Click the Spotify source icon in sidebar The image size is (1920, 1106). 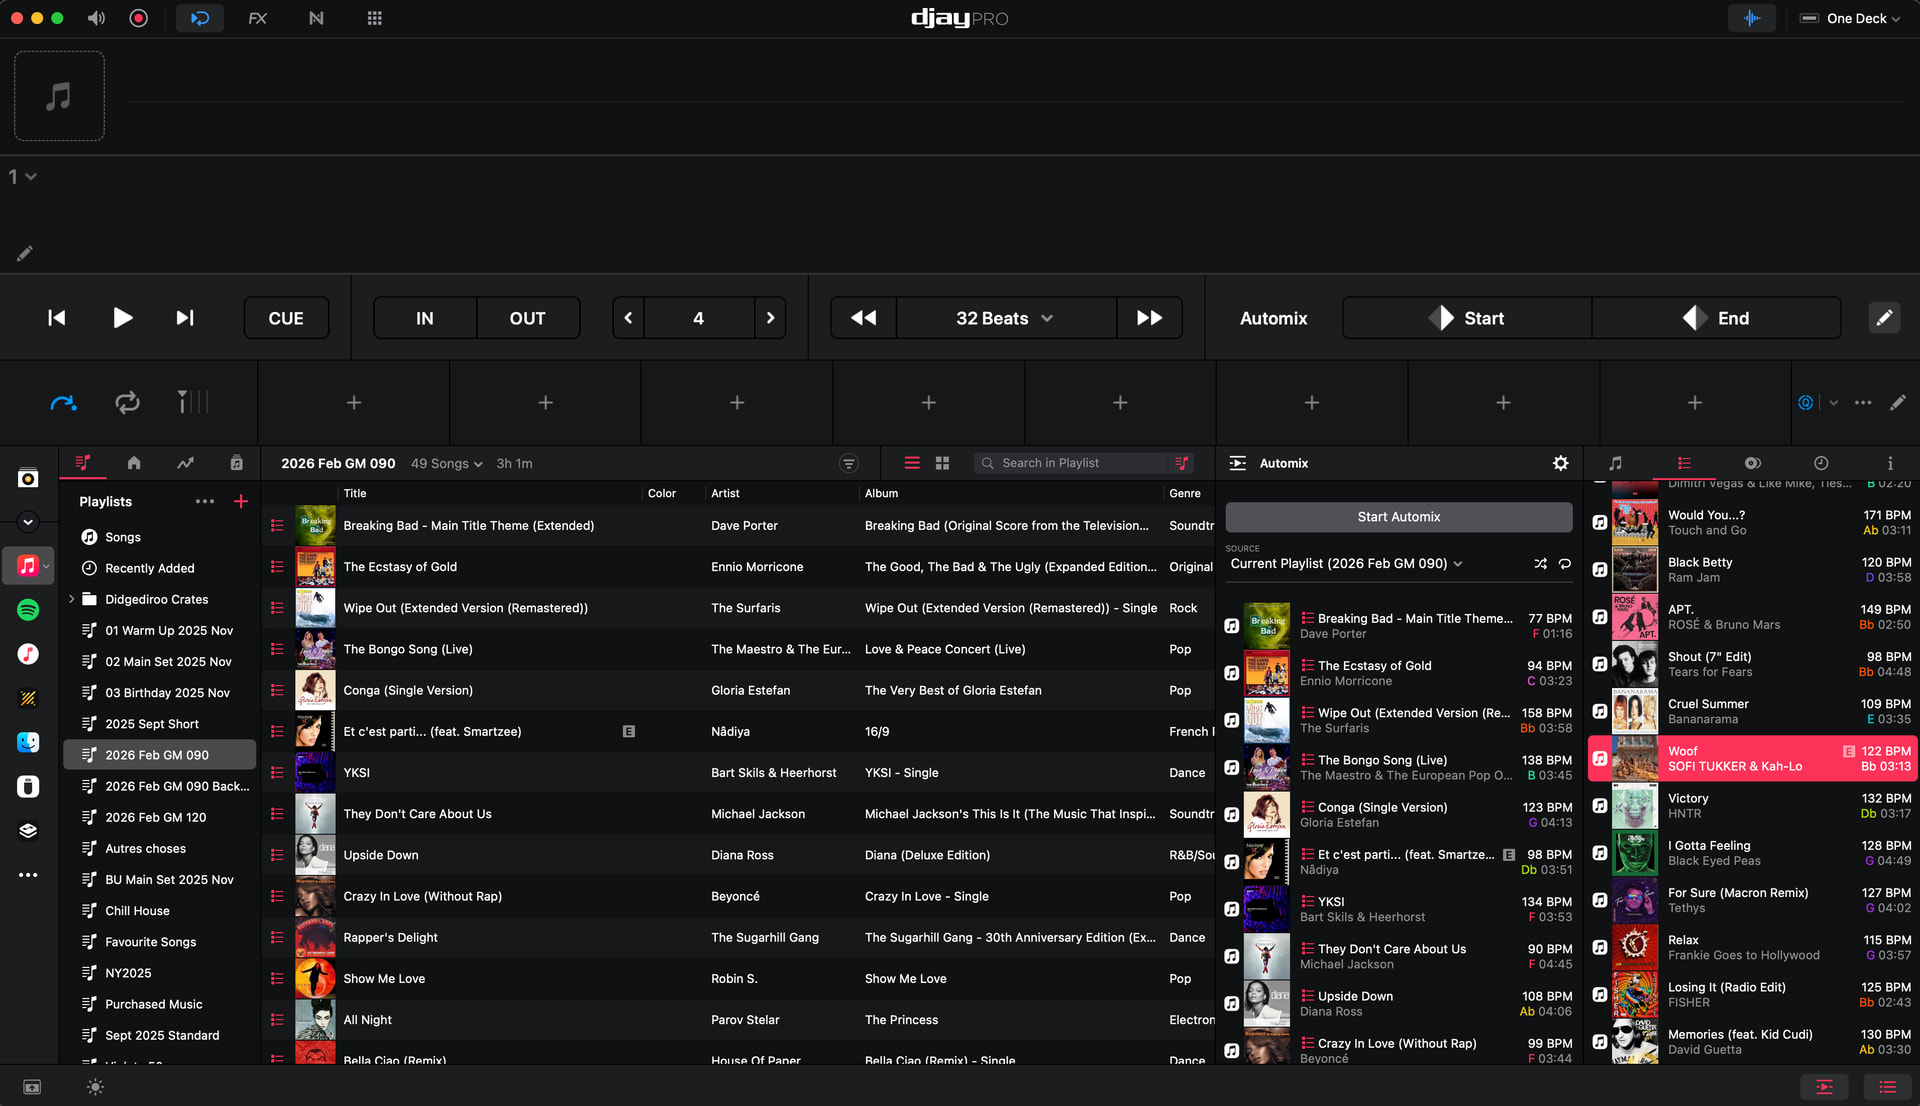[x=28, y=610]
